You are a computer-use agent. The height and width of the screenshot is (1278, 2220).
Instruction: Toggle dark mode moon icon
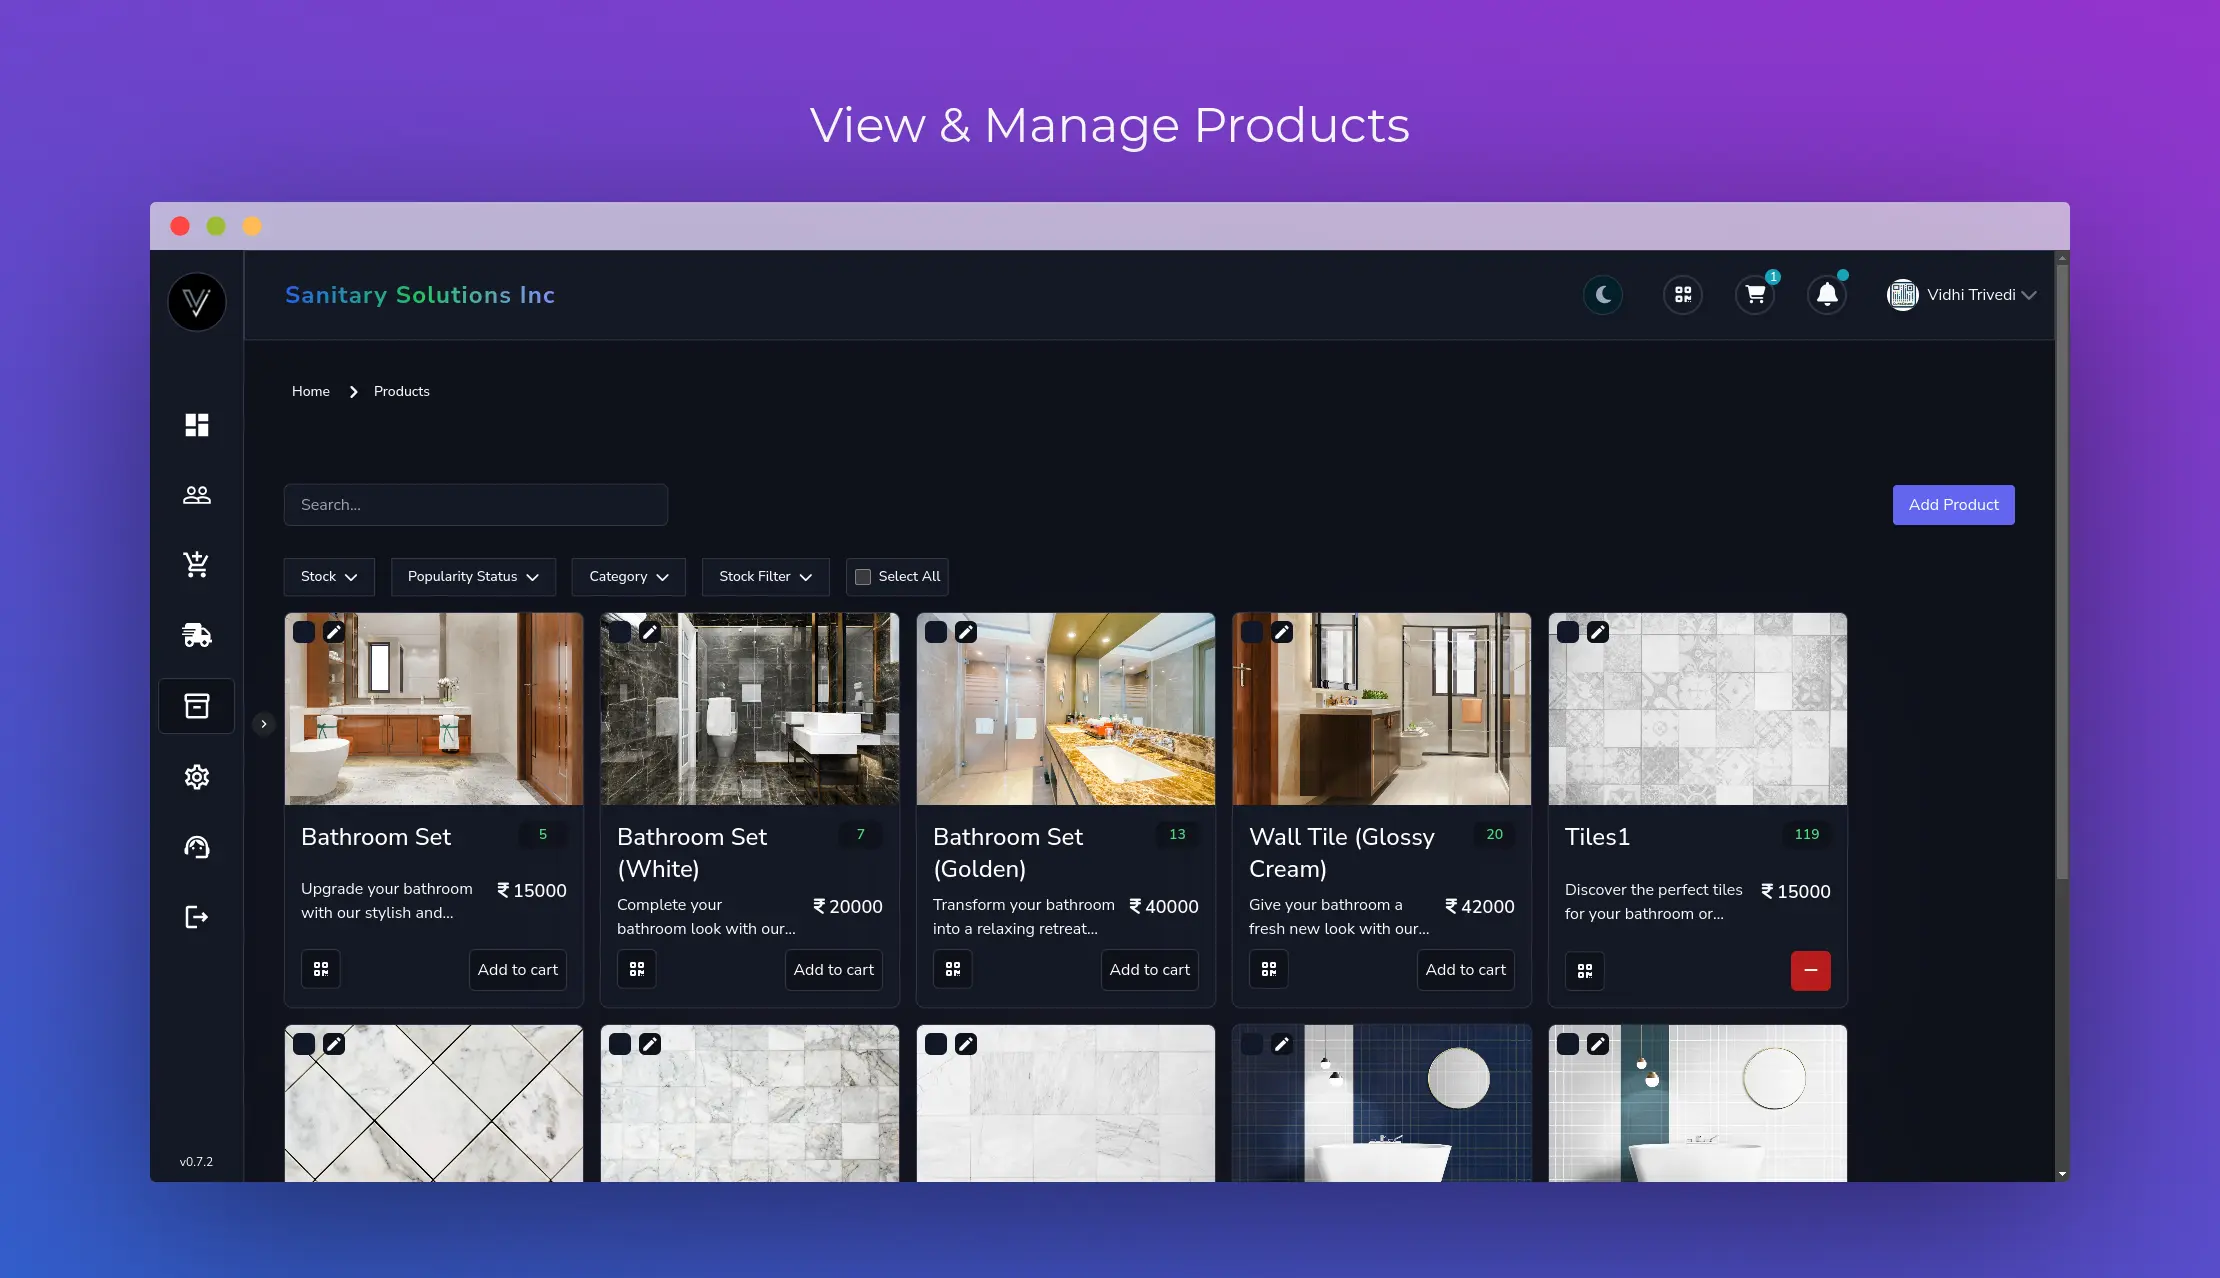[1603, 295]
